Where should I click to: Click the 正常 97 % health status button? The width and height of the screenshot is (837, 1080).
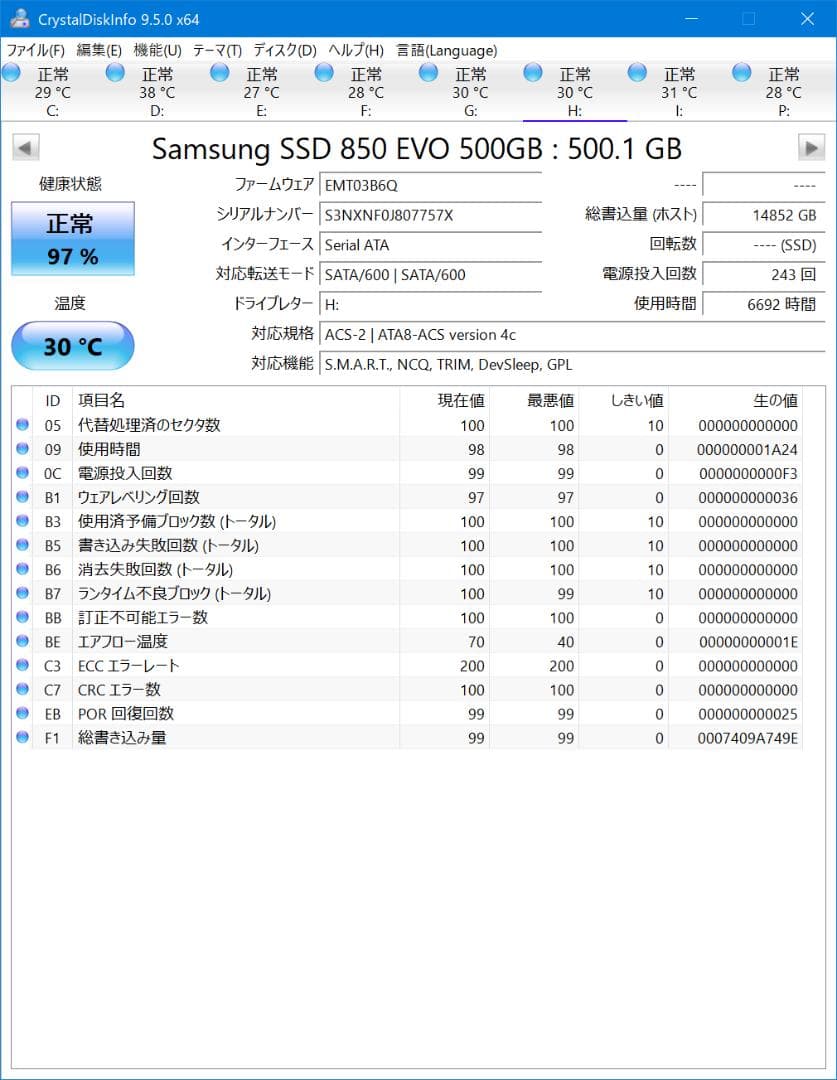(x=73, y=239)
